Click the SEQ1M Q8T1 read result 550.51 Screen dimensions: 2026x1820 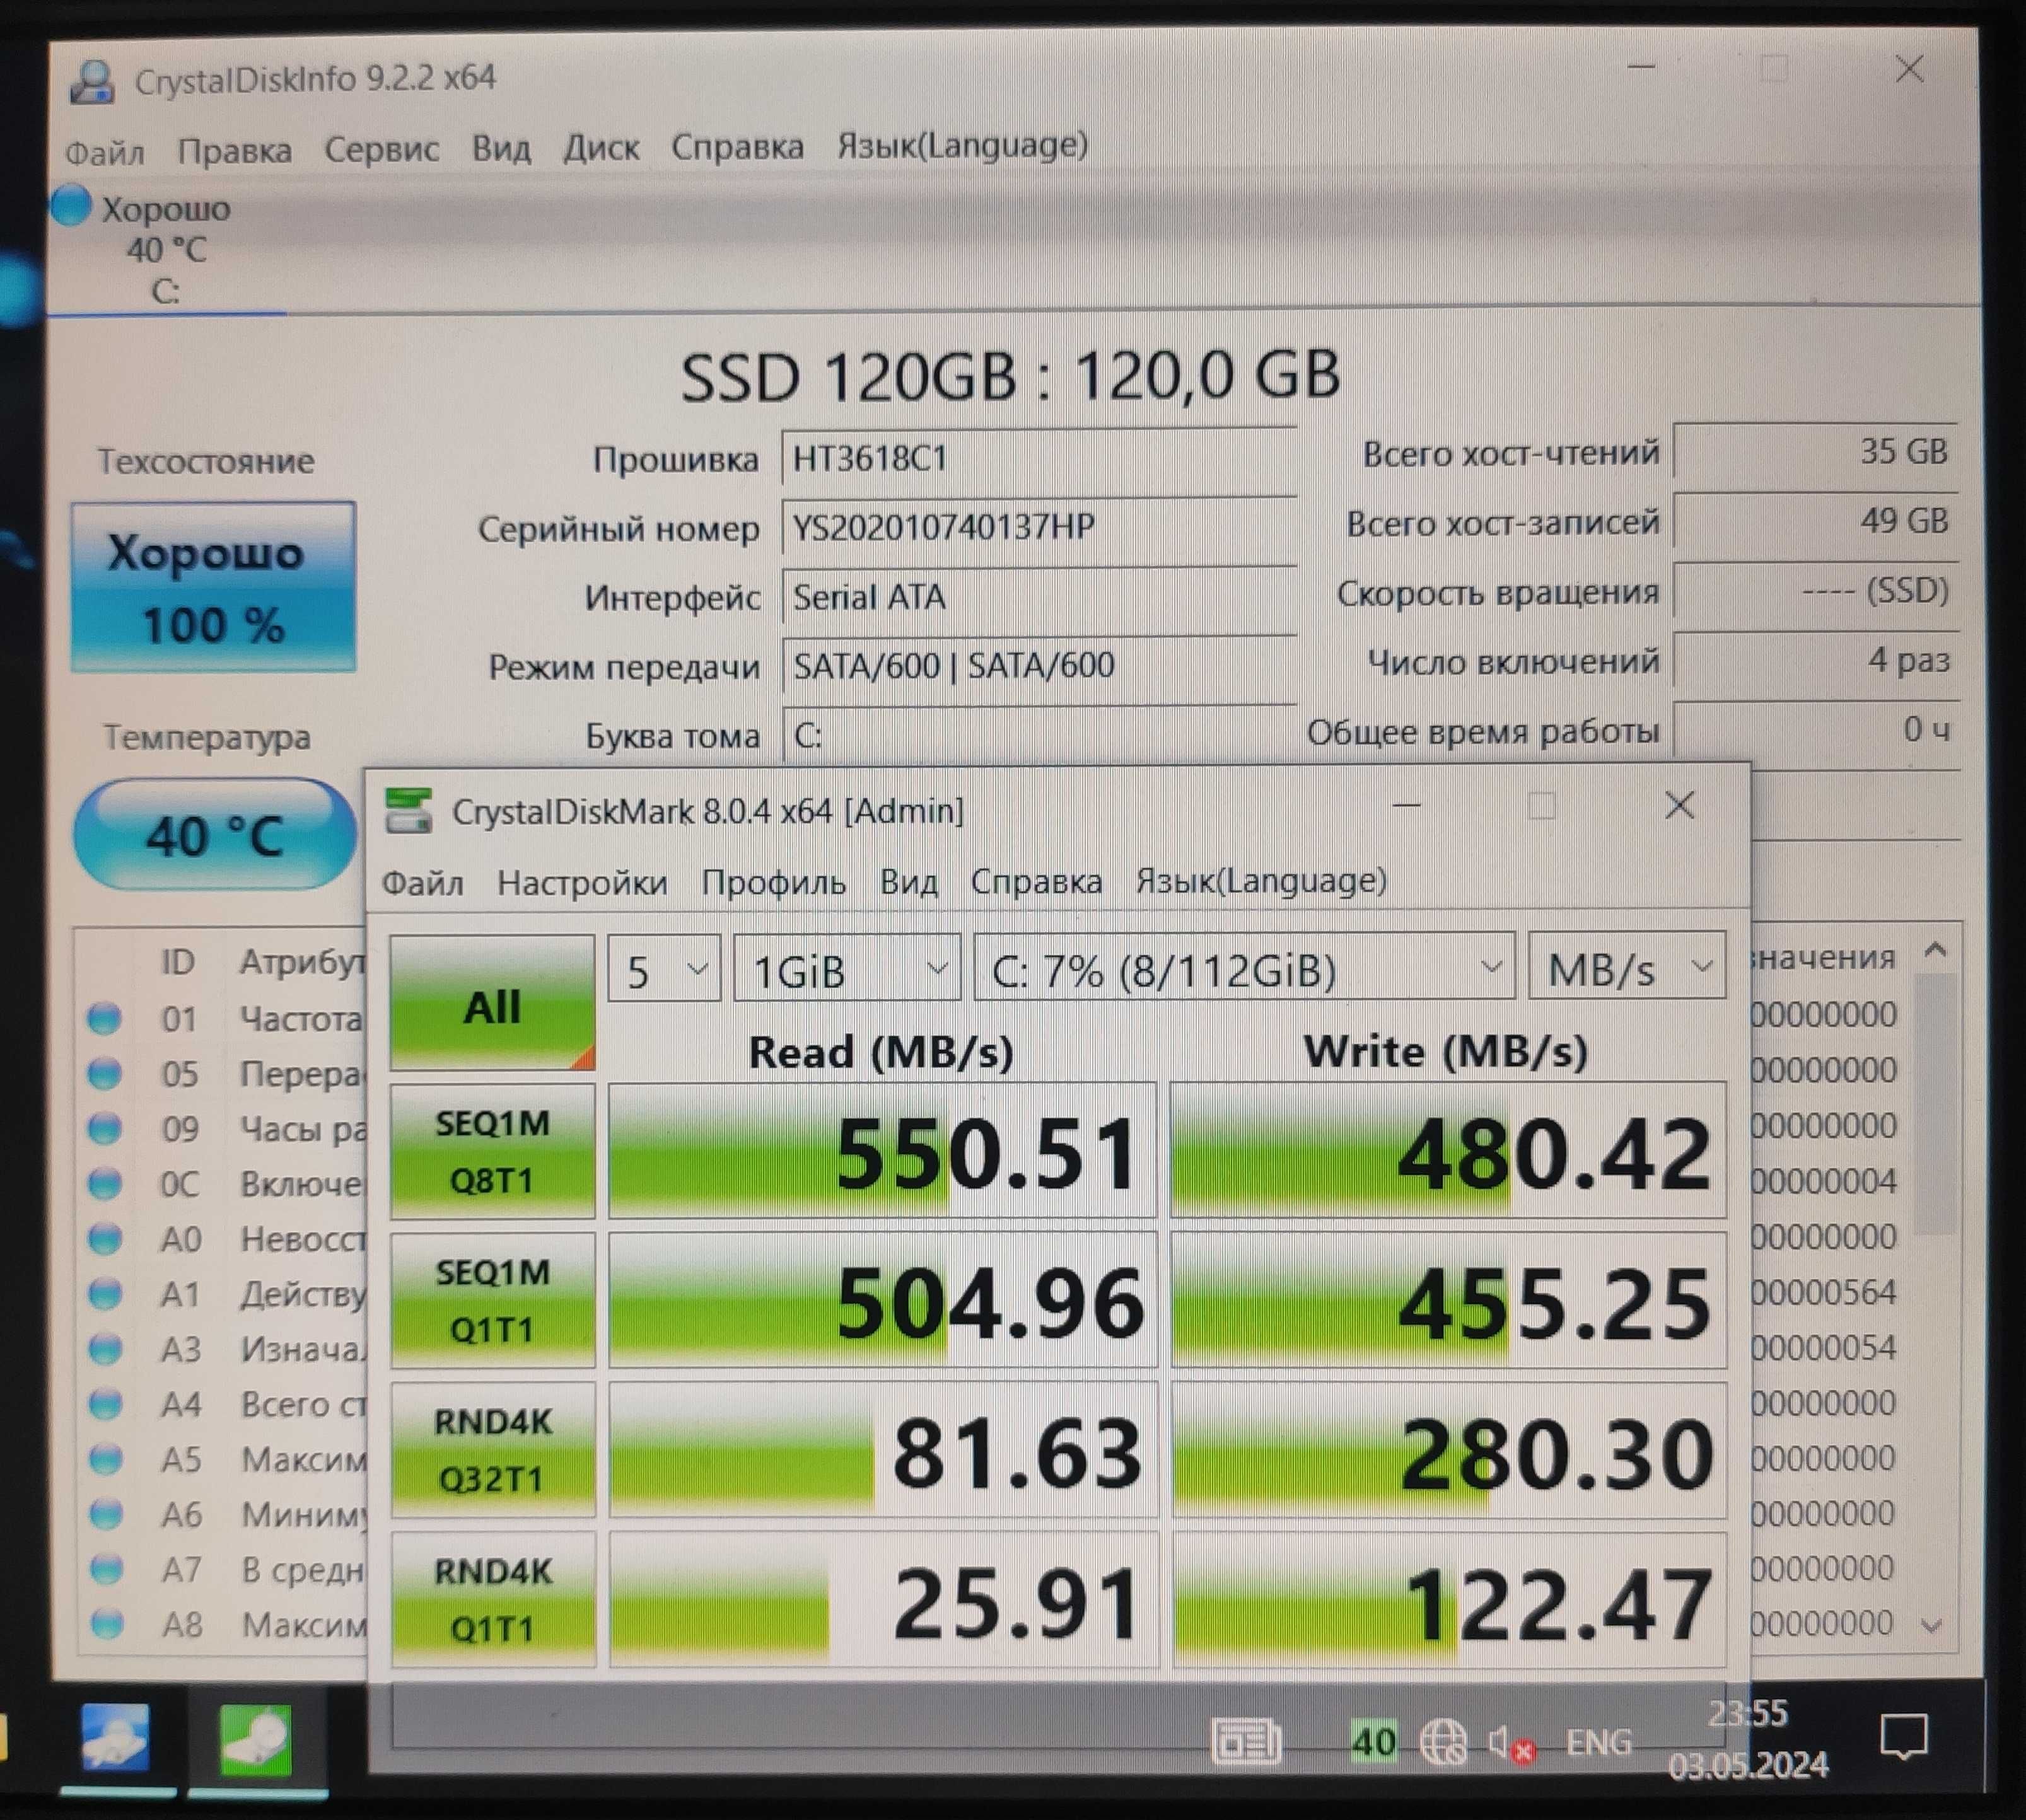coord(883,1151)
